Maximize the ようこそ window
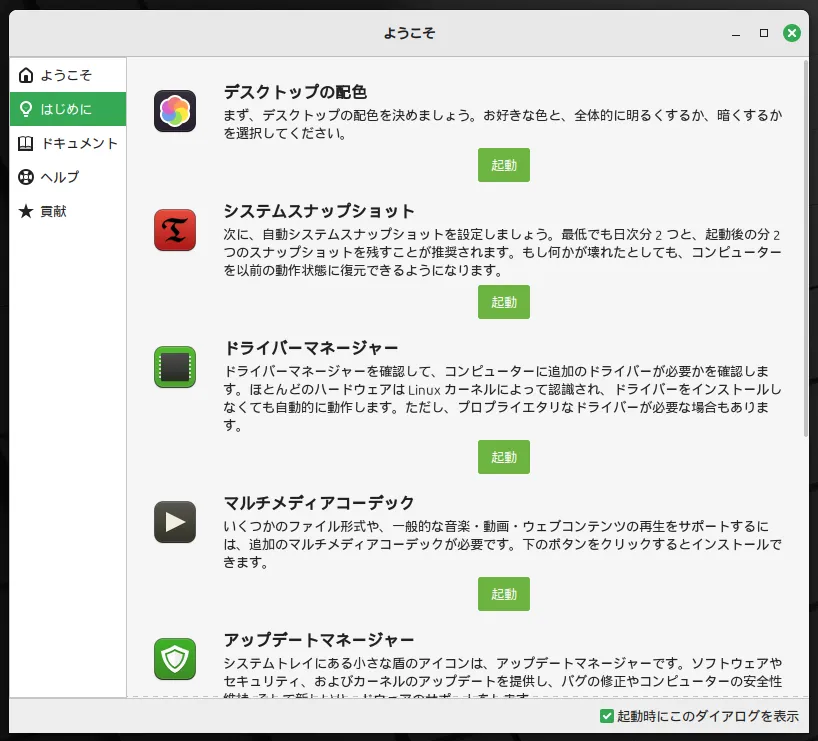818x741 pixels. tap(764, 33)
